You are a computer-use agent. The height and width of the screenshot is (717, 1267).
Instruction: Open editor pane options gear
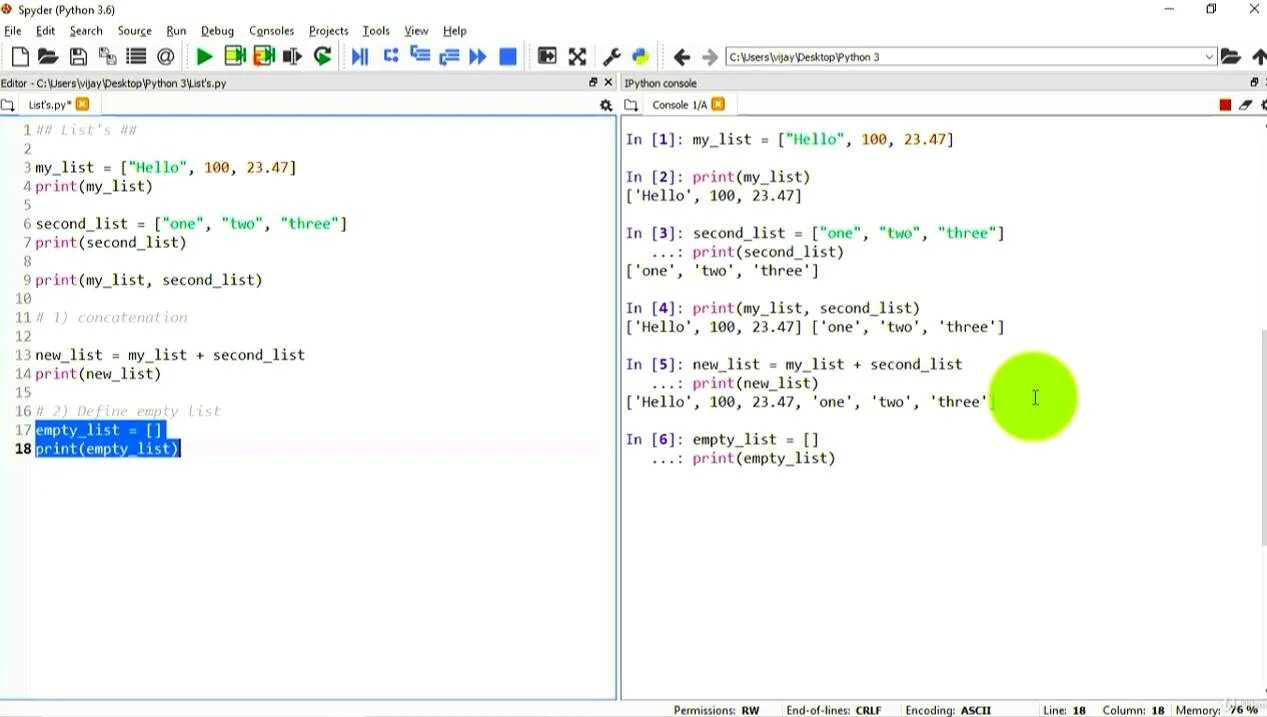606,105
